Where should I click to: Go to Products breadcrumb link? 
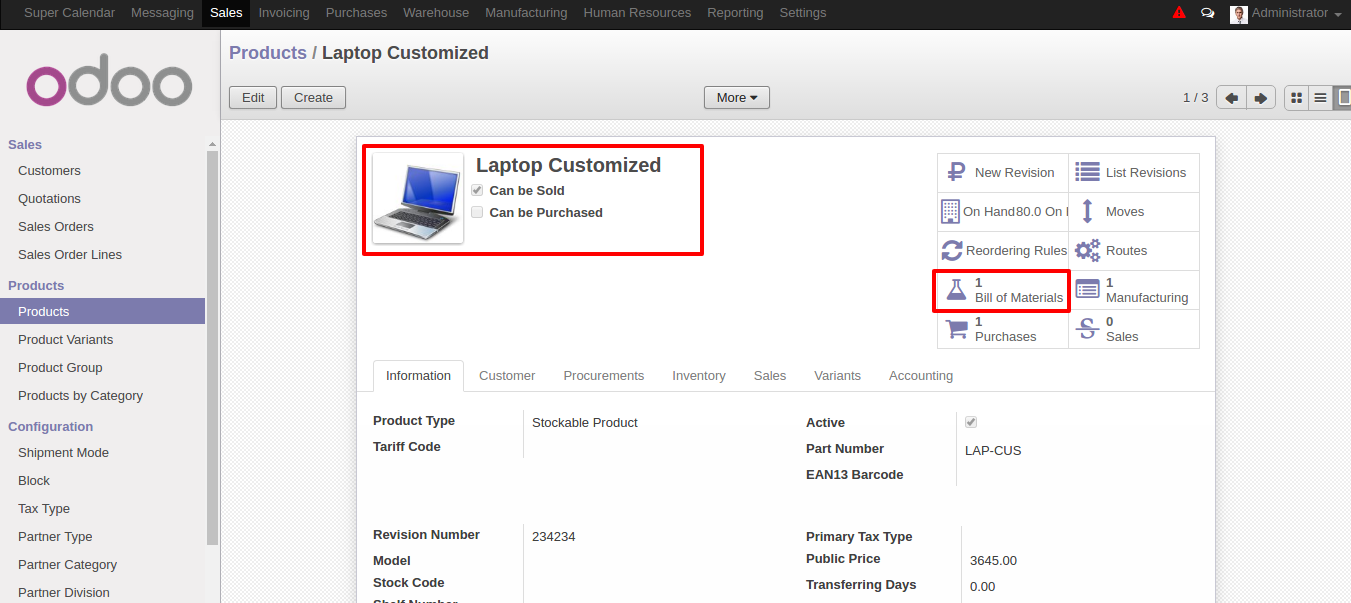(x=268, y=53)
